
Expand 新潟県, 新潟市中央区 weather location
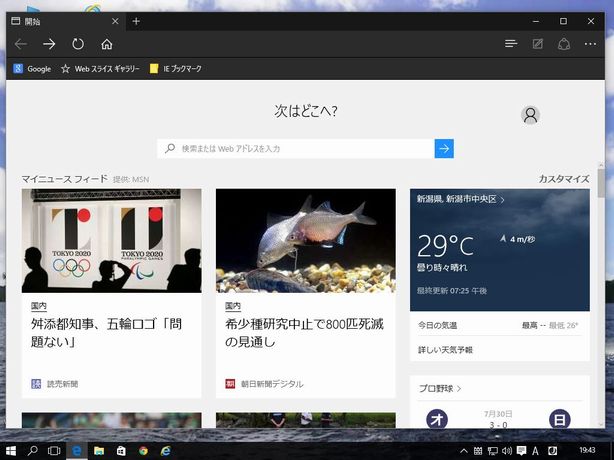(460, 199)
